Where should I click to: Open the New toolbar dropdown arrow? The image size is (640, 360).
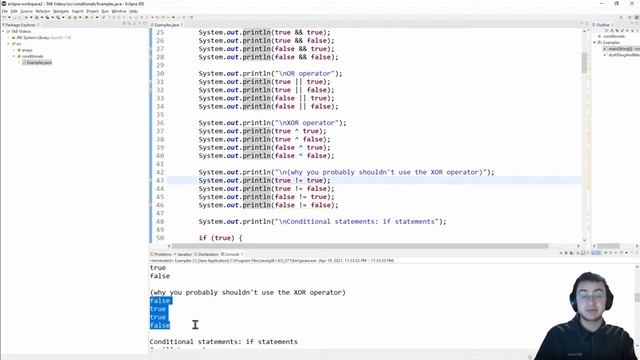pos(9,18)
